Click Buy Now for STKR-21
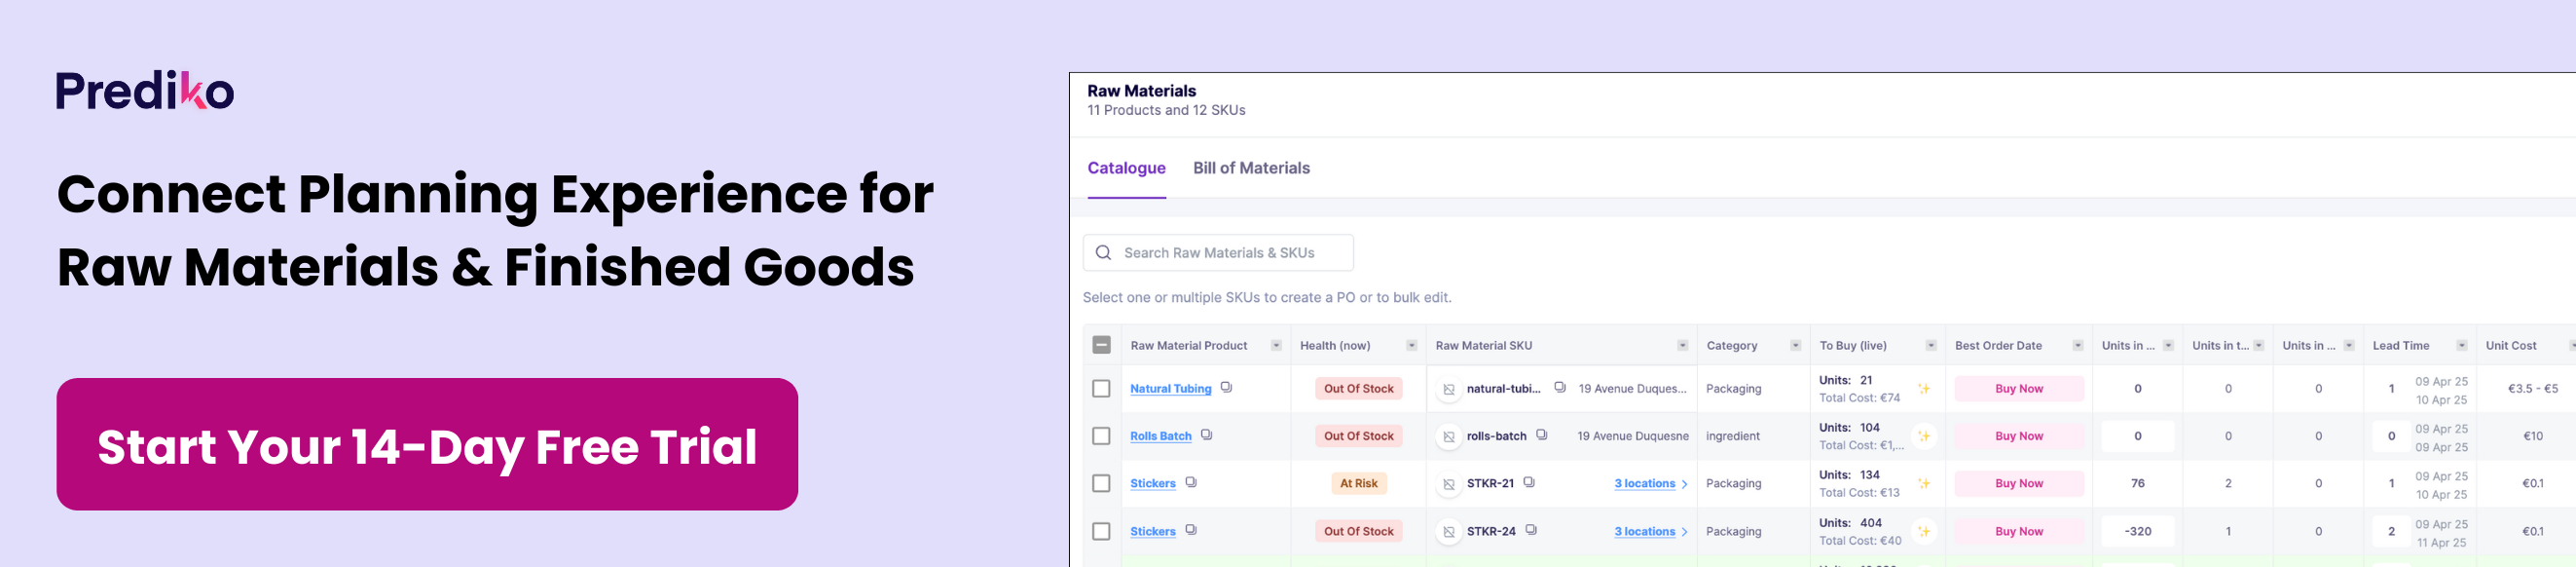The image size is (2576, 567). [x=2018, y=483]
